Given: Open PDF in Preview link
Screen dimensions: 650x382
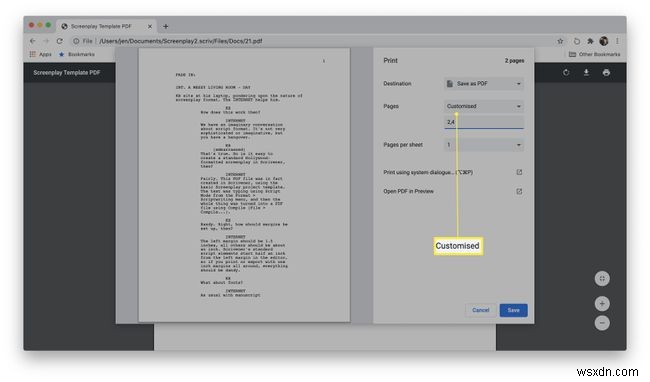Looking at the screenshot, I should 452,191.
